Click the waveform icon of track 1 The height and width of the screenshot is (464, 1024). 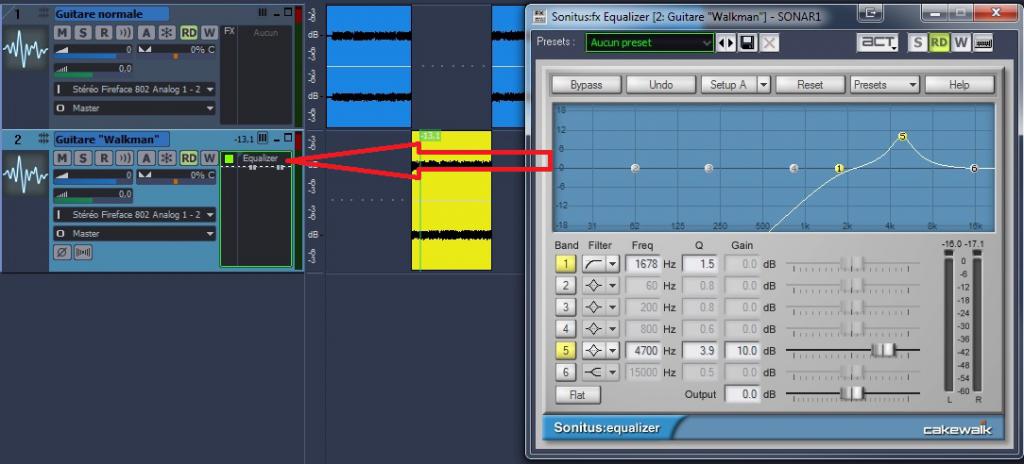tap(25, 50)
